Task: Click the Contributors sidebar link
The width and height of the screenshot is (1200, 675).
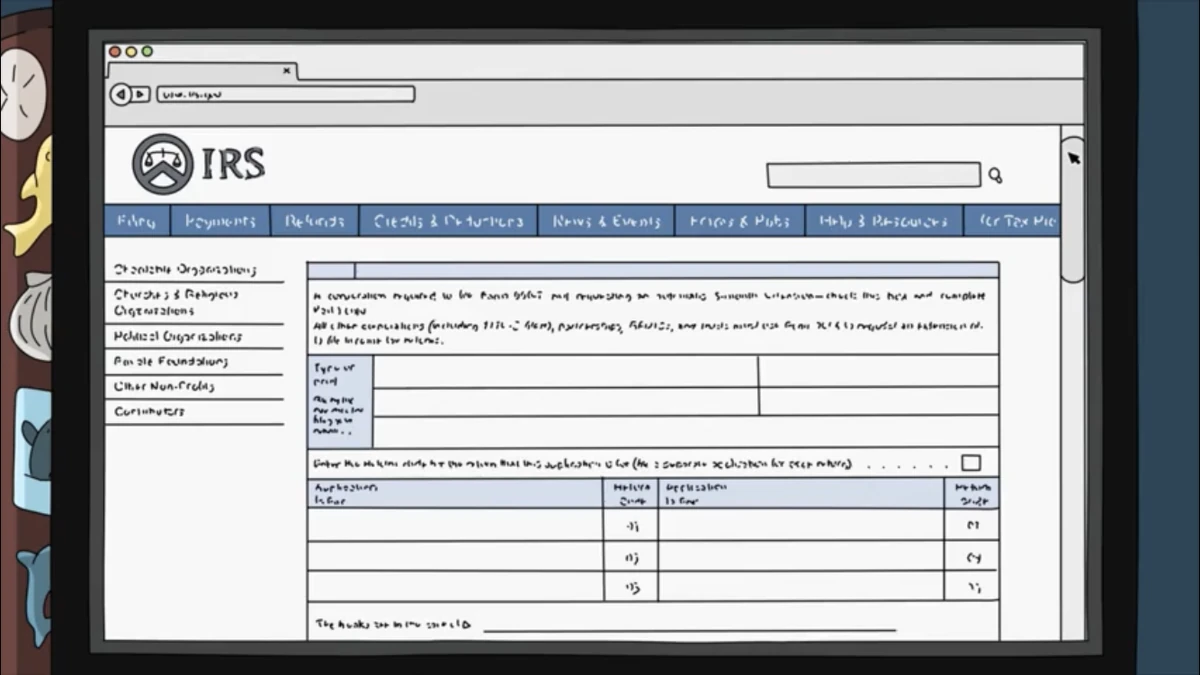Action: pyautogui.click(x=148, y=411)
